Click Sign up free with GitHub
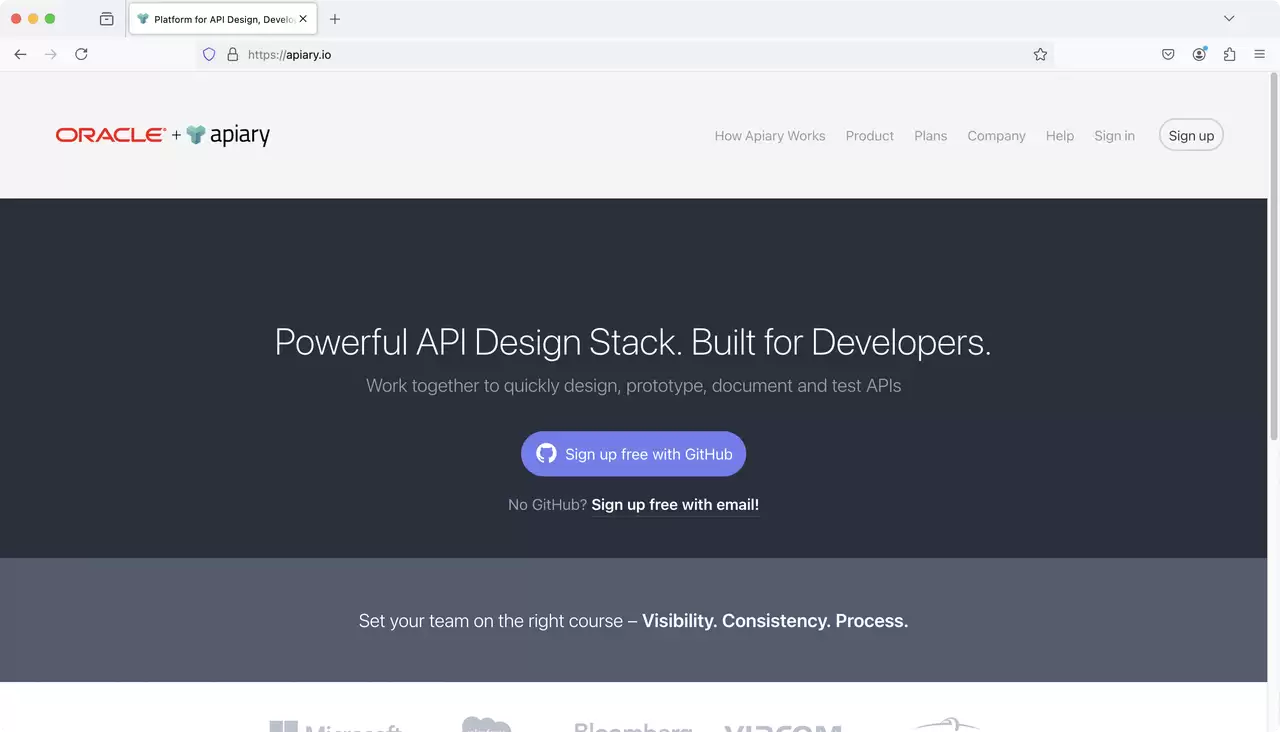The height and width of the screenshot is (732, 1280). (x=633, y=454)
